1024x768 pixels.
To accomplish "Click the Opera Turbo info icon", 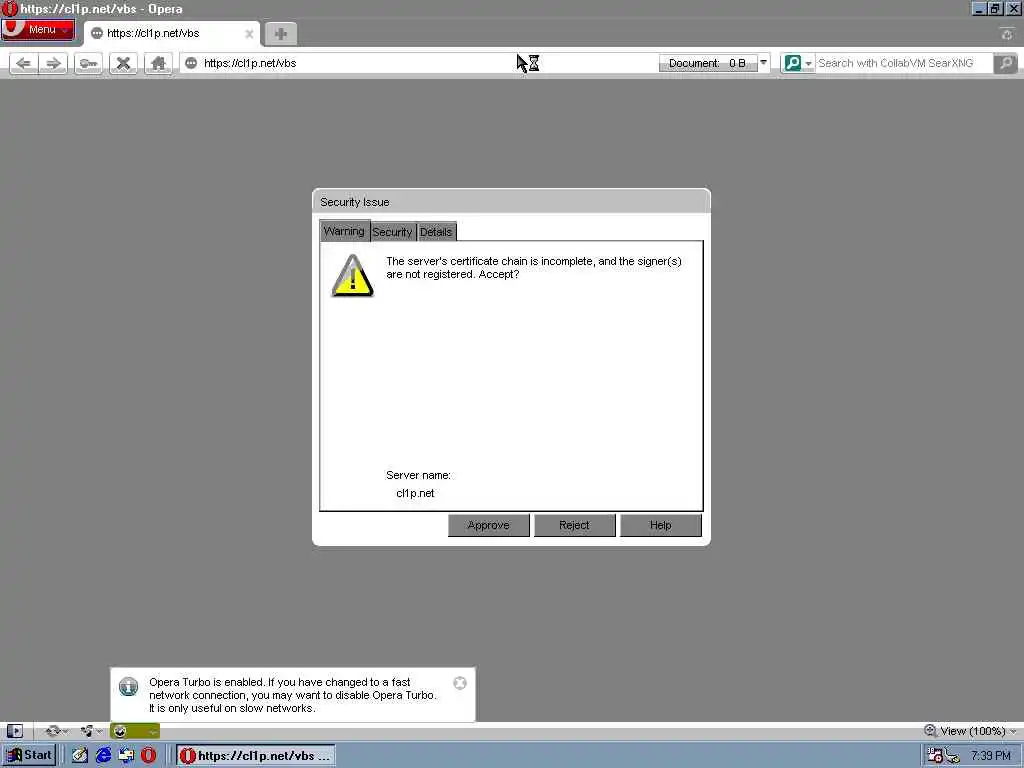I will pyautogui.click(x=129, y=686).
